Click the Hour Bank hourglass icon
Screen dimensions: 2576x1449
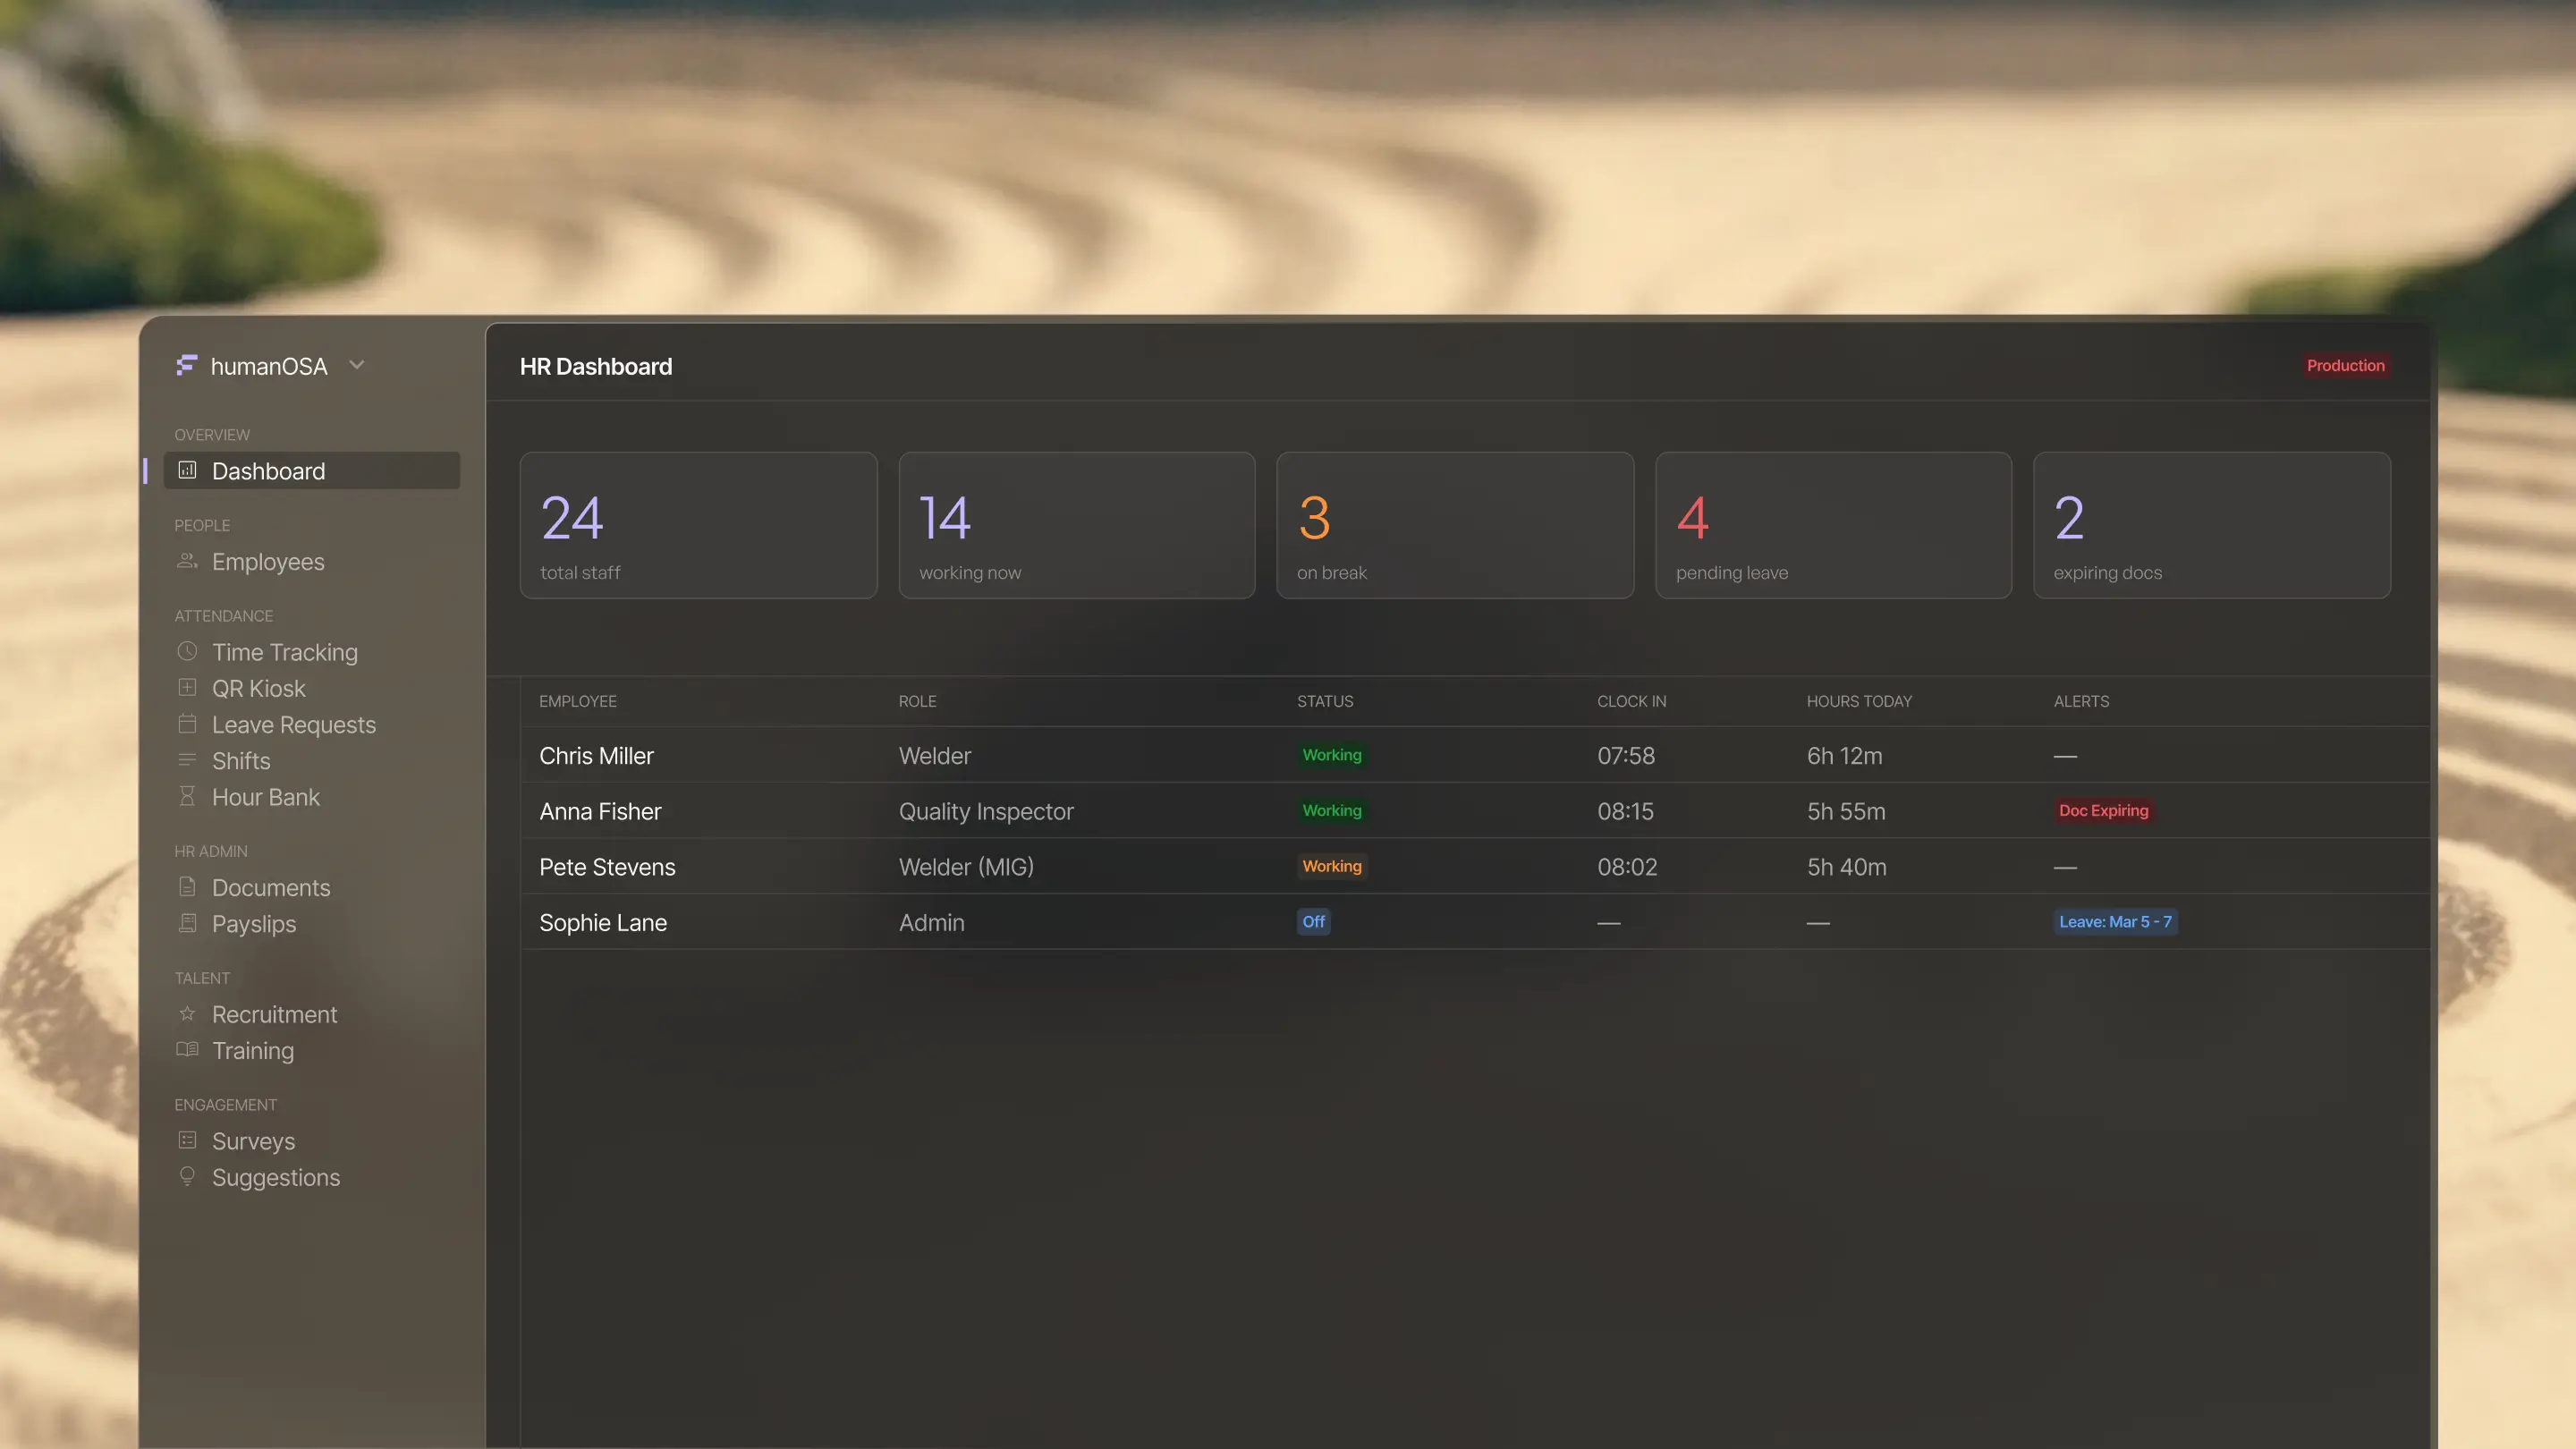[x=187, y=796]
